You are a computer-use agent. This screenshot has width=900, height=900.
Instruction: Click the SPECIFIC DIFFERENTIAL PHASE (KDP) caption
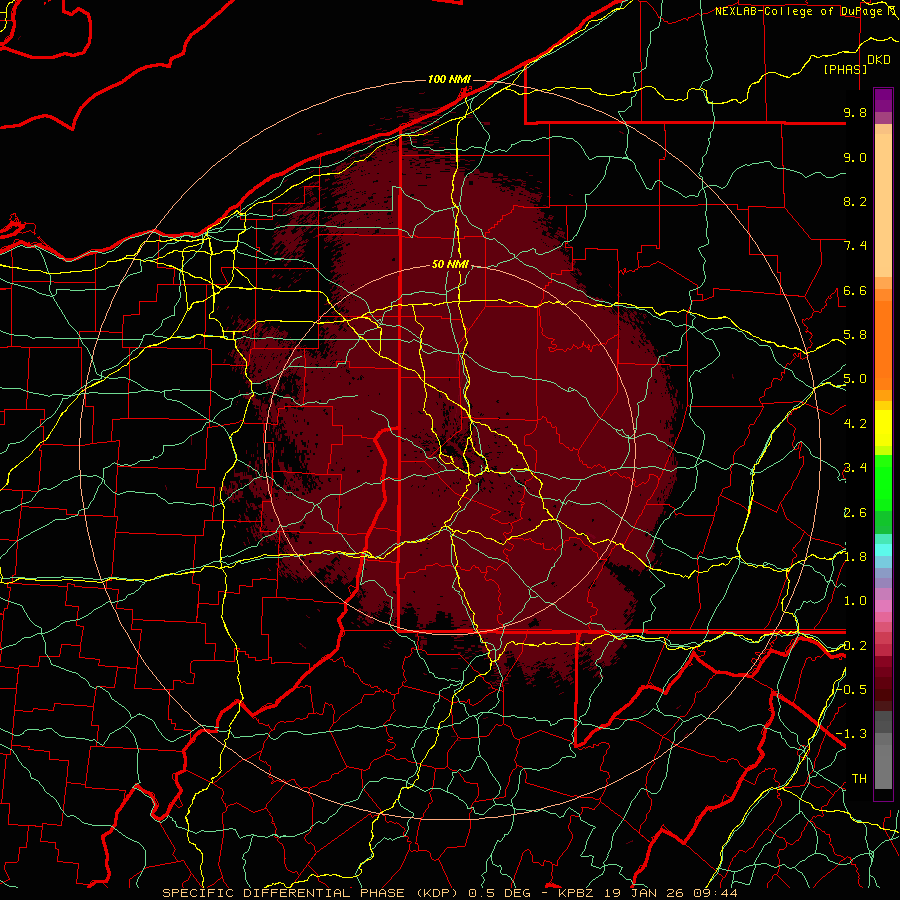click(312, 893)
